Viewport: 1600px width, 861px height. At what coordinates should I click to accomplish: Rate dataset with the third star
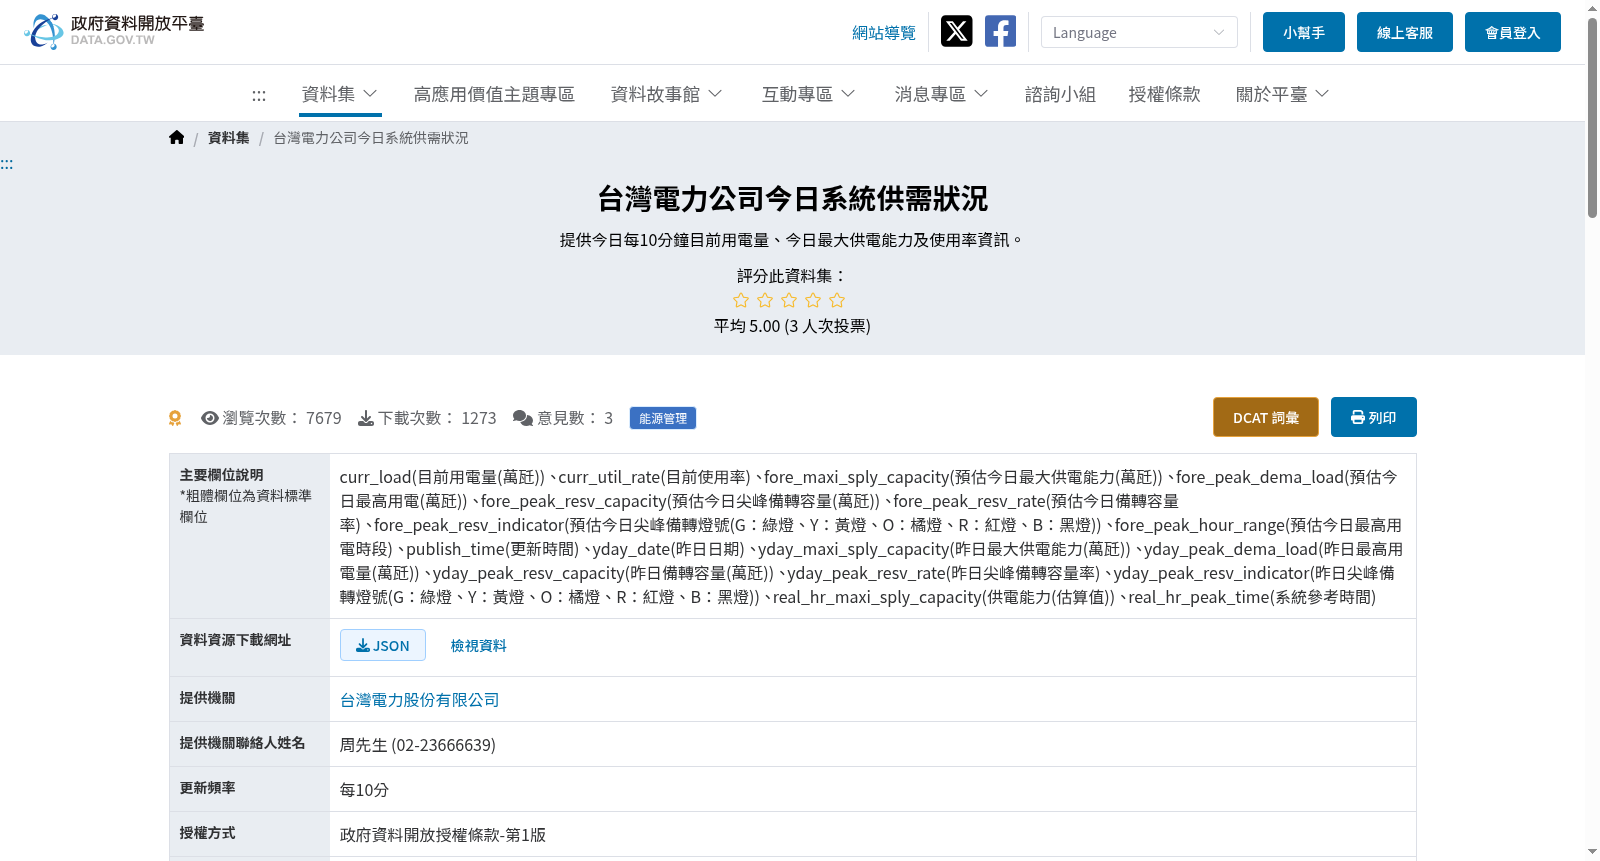789,300
